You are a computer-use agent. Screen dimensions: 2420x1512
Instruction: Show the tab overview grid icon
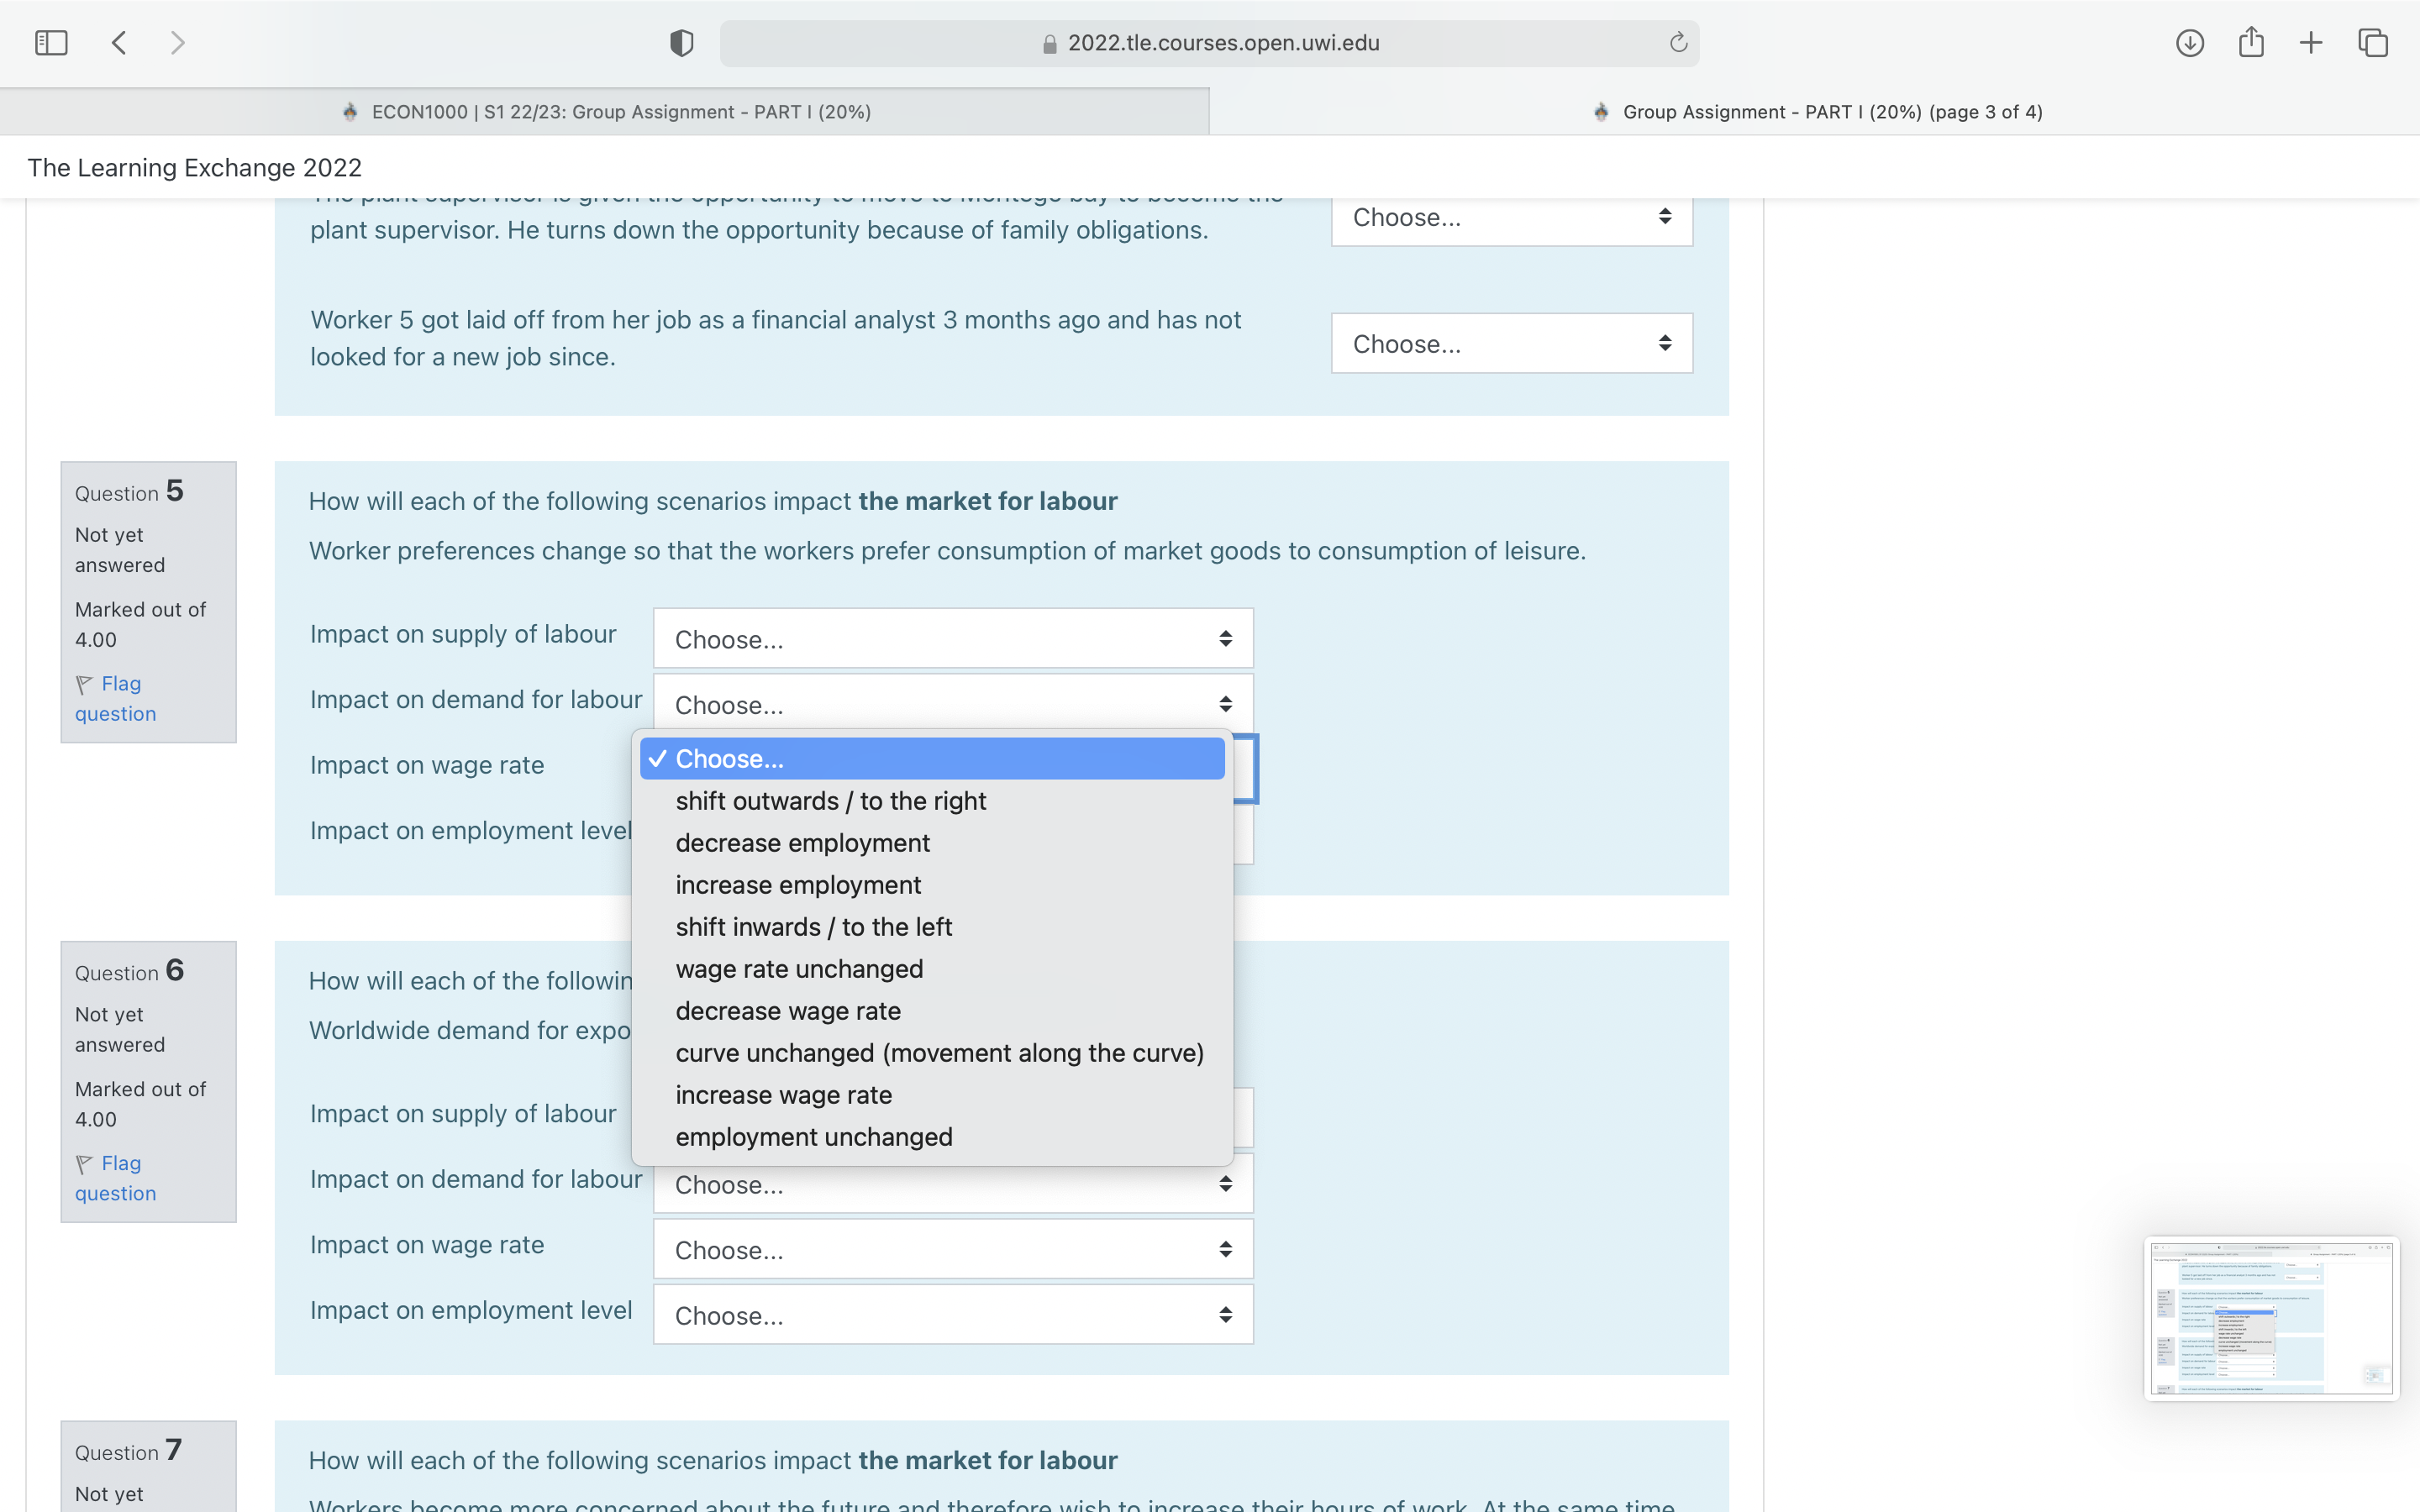pos(2372,42)
